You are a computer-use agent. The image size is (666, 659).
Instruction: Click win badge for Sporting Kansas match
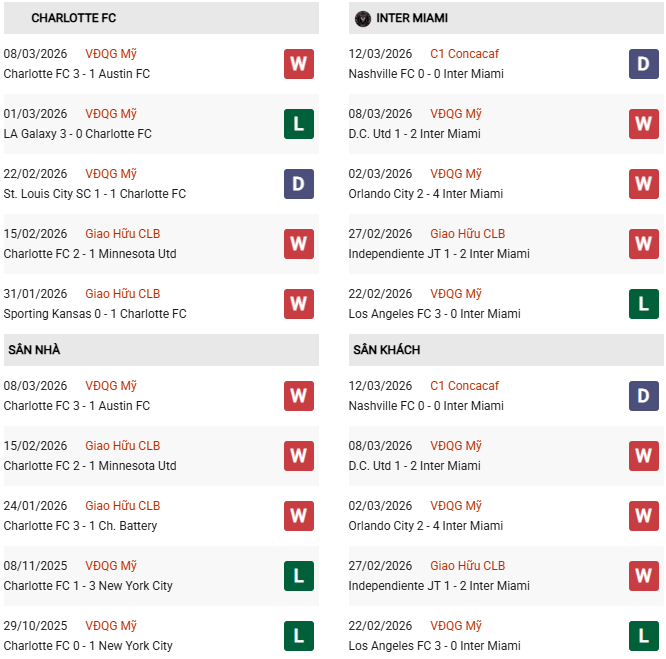click(298, 304)
